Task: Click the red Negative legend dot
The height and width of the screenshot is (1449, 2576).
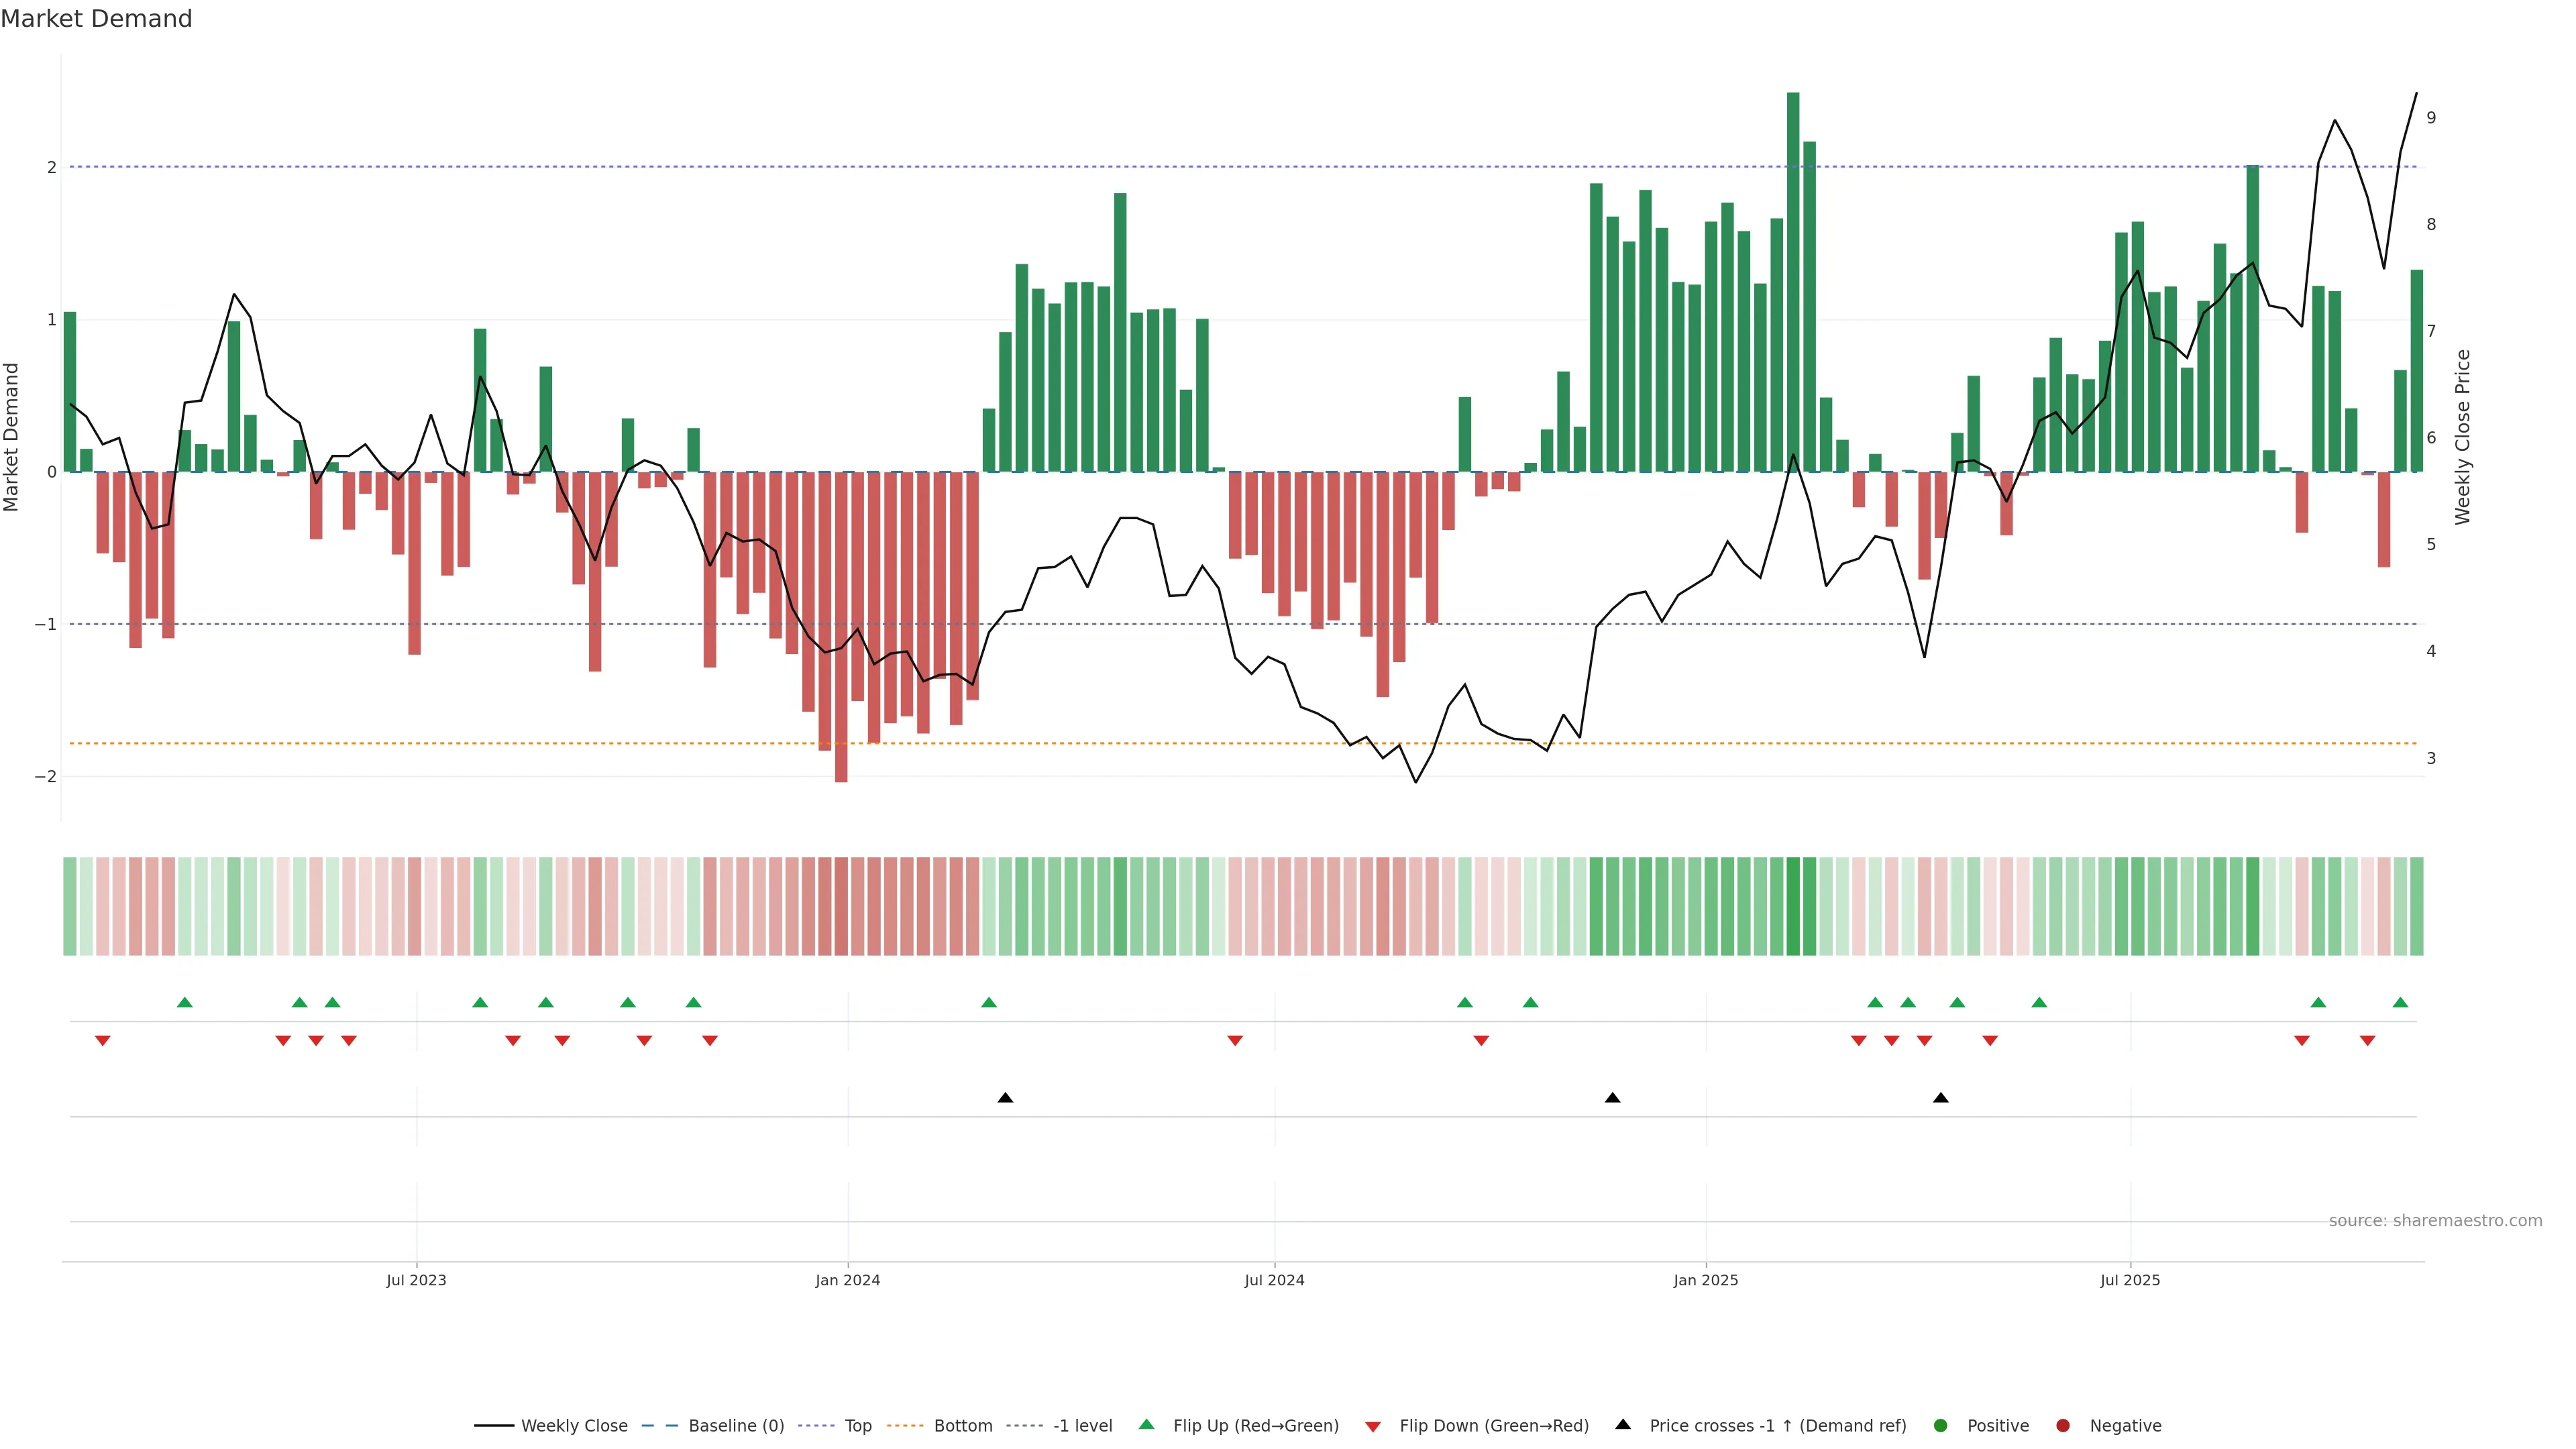Action: pos(2063,1426)
